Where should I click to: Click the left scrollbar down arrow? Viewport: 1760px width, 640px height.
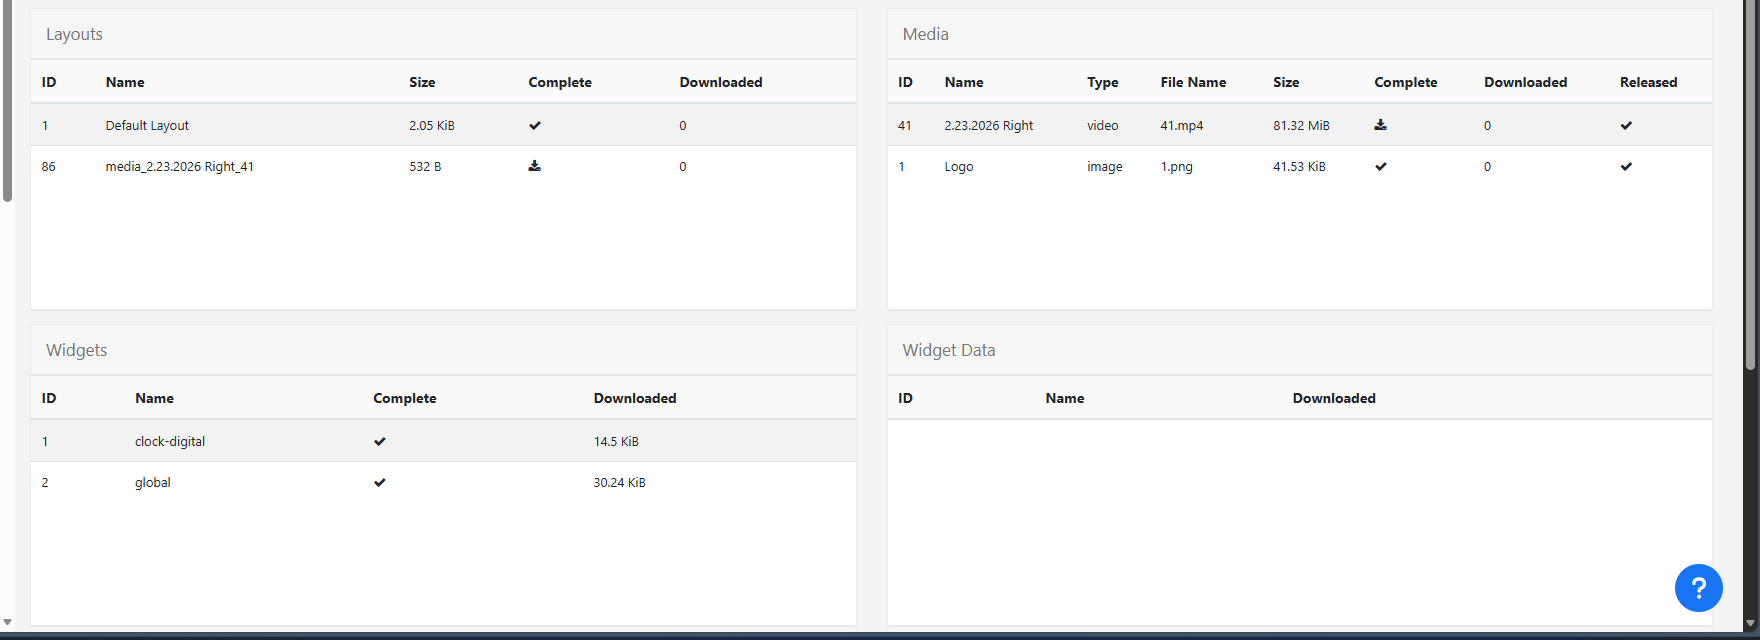7,622
